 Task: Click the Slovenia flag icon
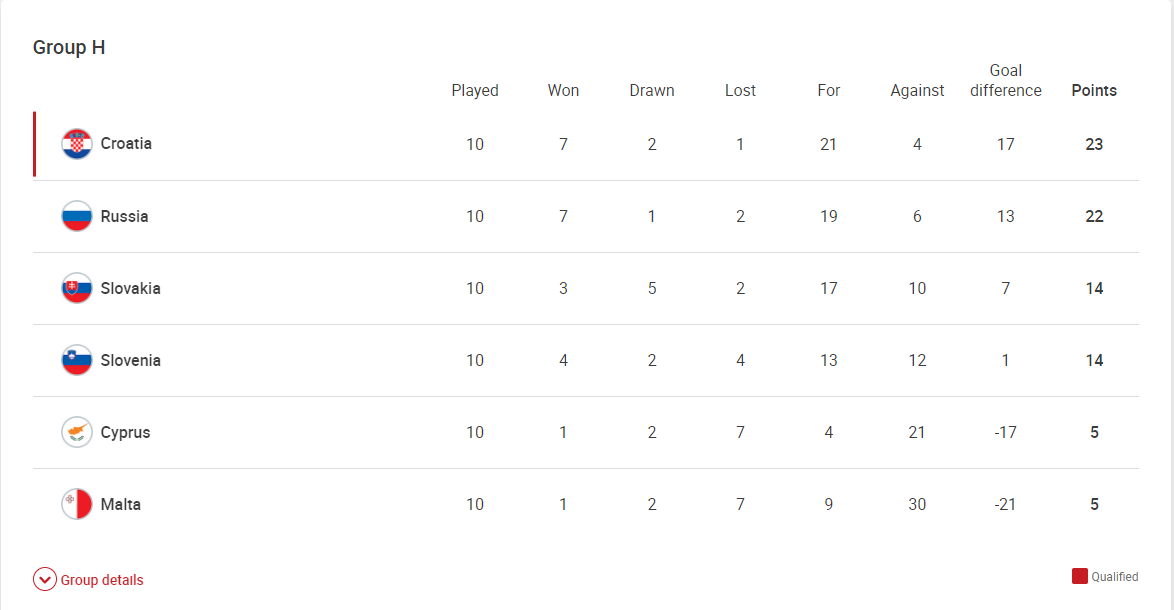[76, 360]
